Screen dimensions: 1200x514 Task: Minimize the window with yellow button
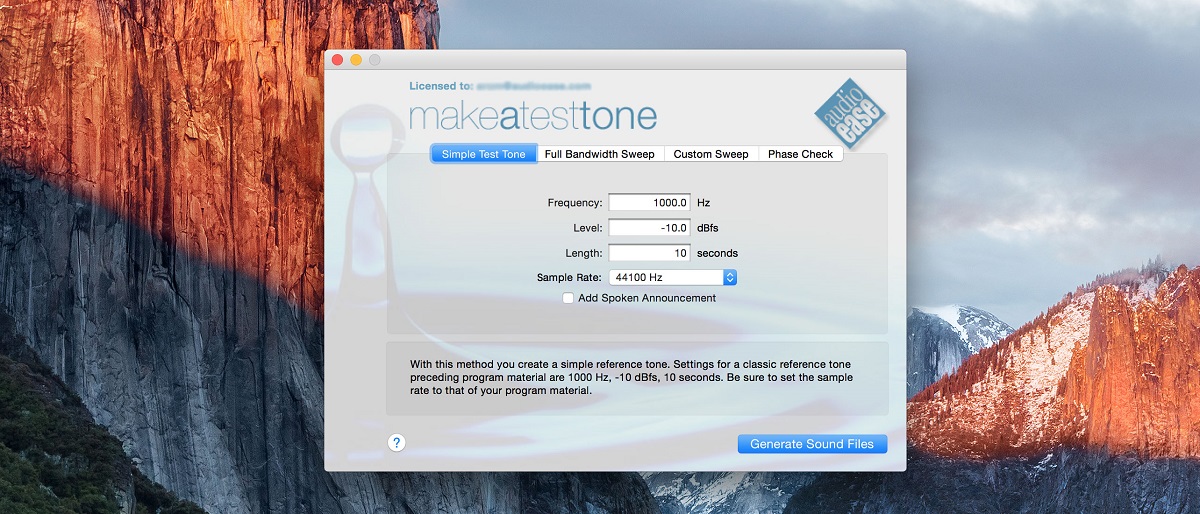coord(356,60)
